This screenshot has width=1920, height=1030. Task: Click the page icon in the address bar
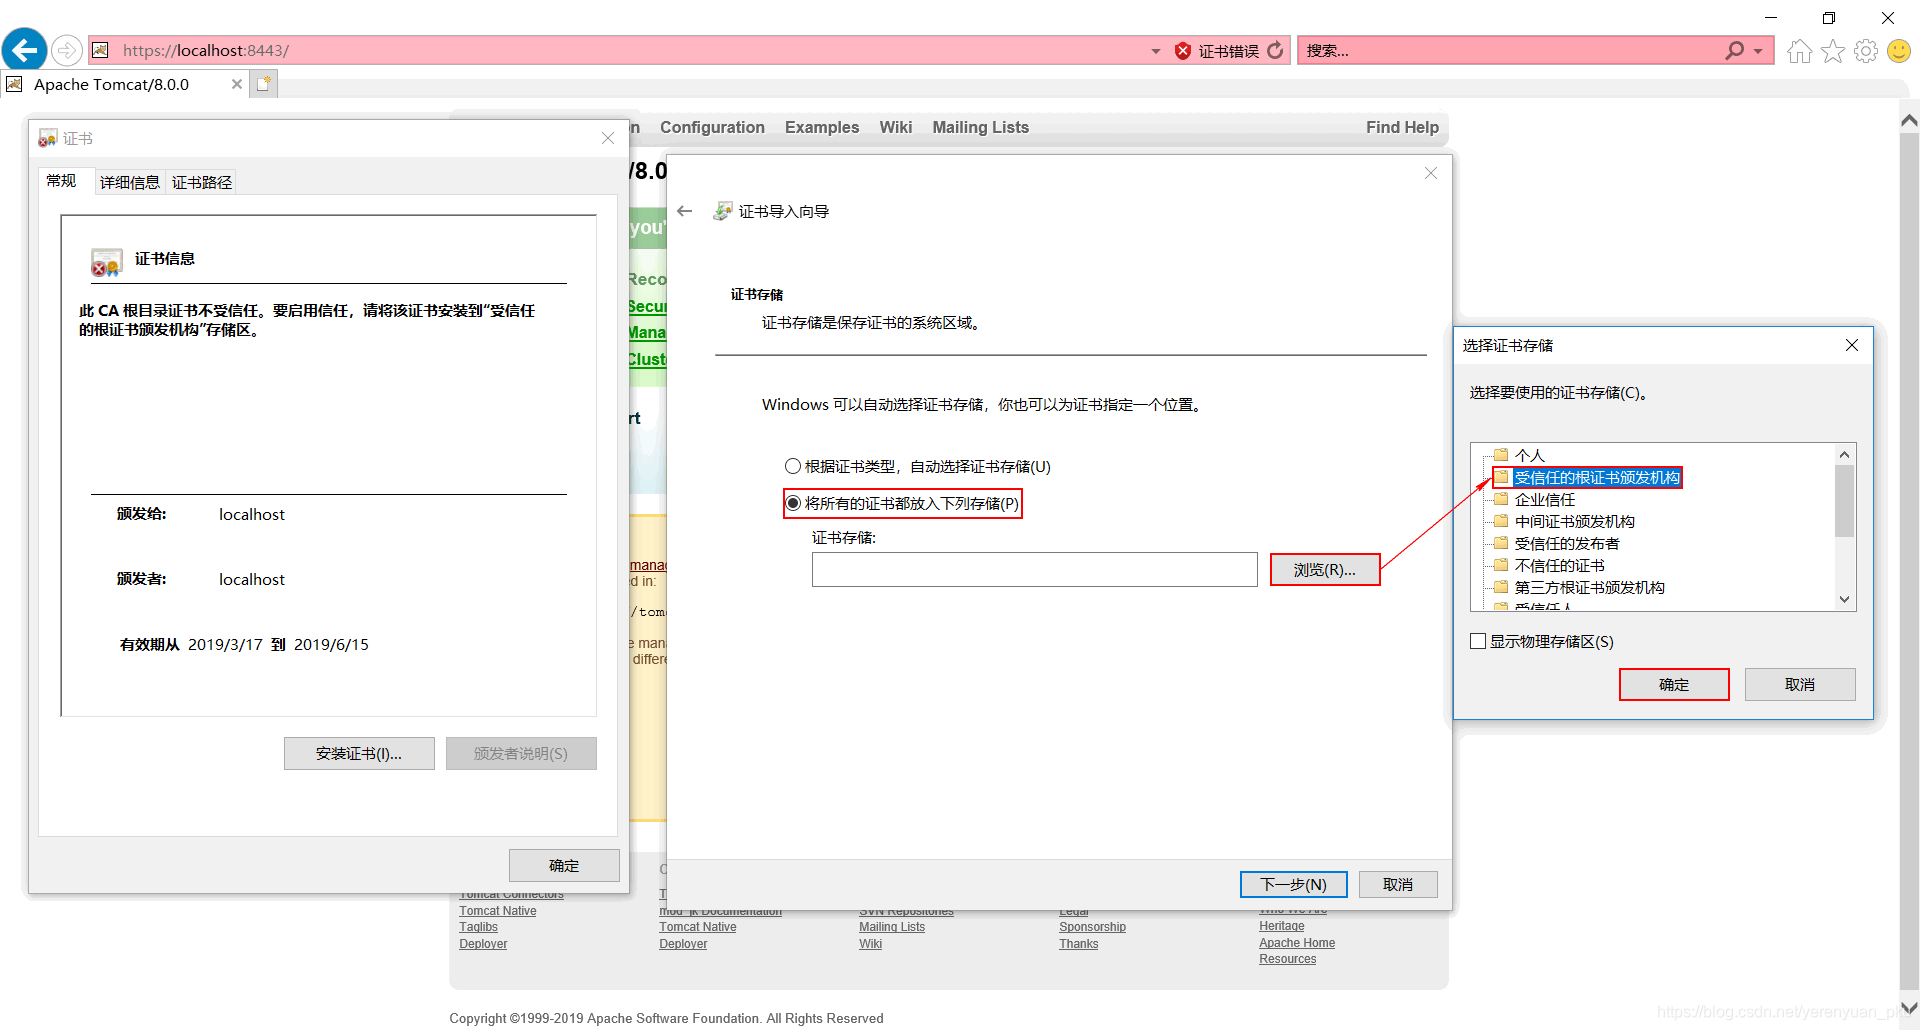100,50
